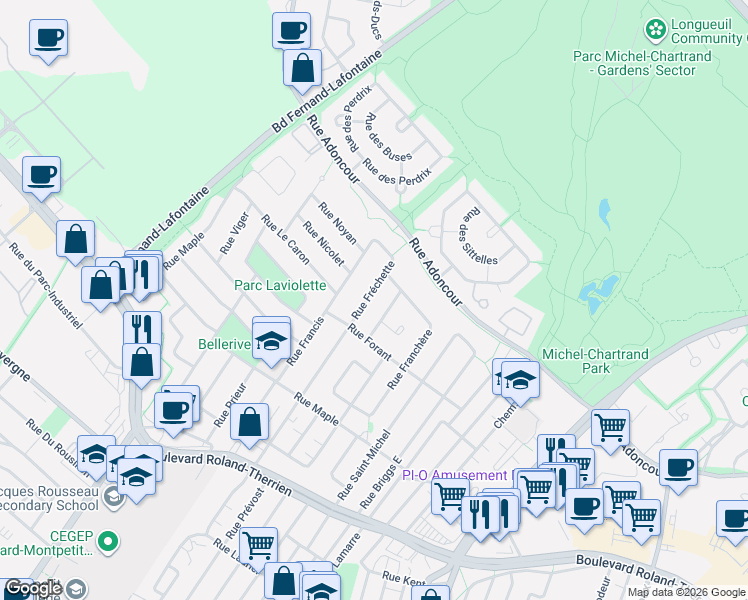
Task: Select the Longueuil Community garden pin
Action: coord(656,30)
